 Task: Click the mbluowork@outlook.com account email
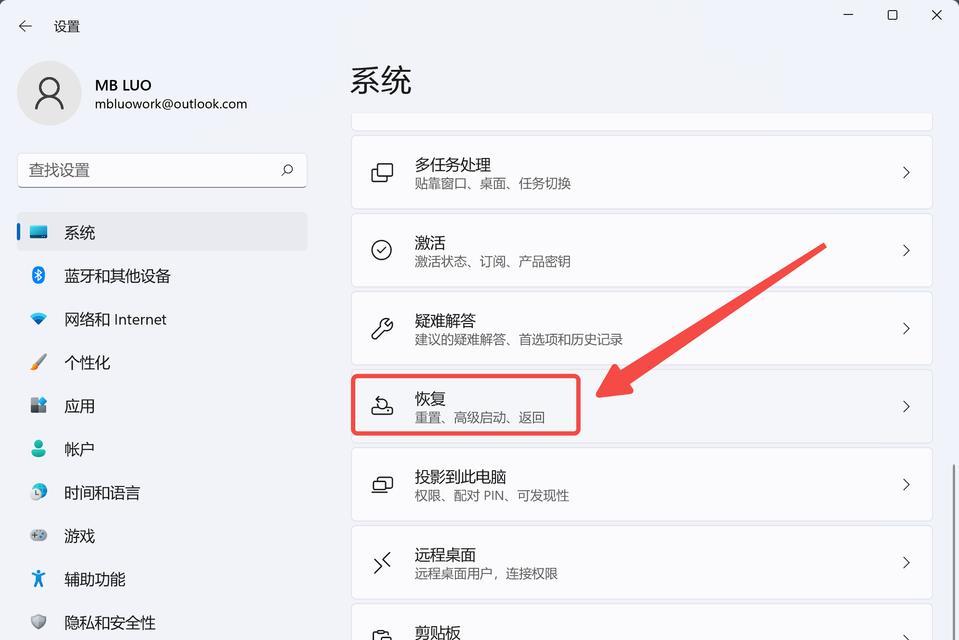171,104
